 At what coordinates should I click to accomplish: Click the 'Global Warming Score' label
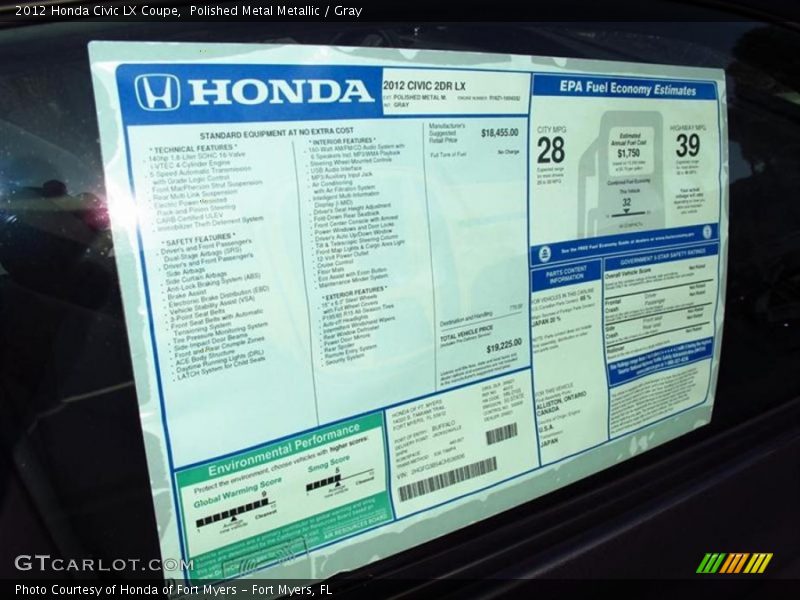point(237,492)
